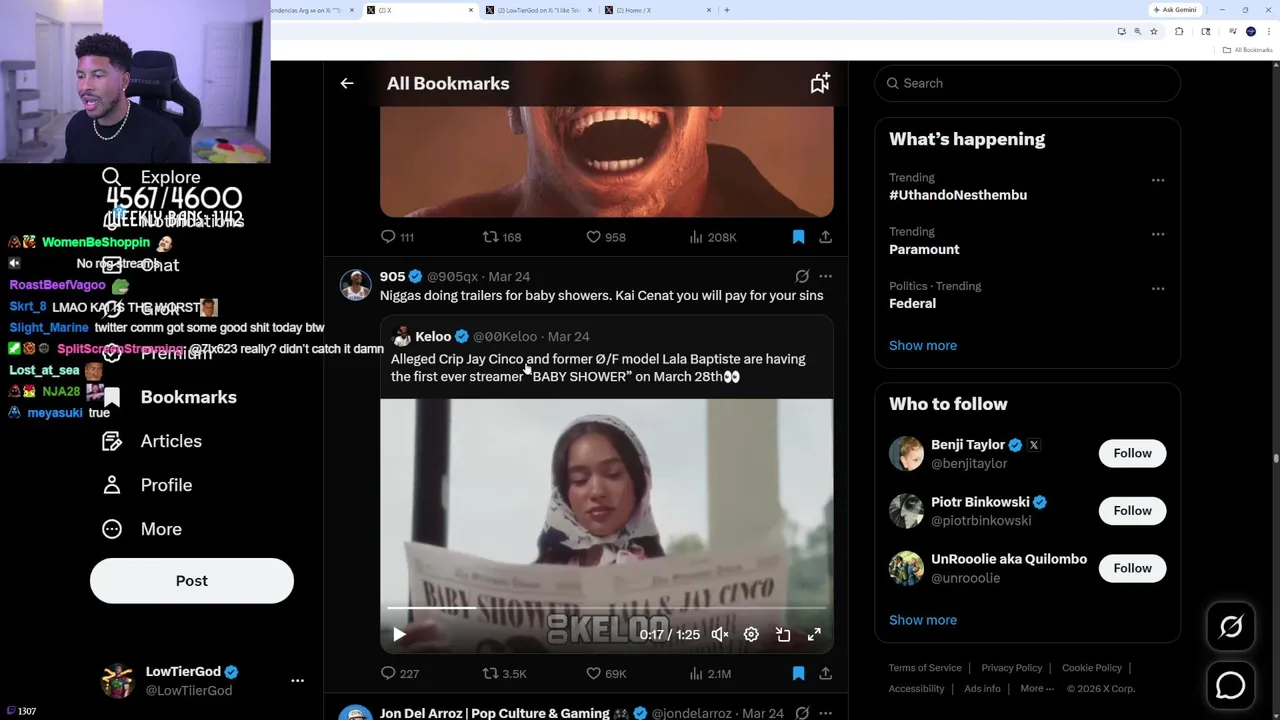Screen dimensions: 1280x720
Task: Open the Grok floating button
Action: [1231, 627]
